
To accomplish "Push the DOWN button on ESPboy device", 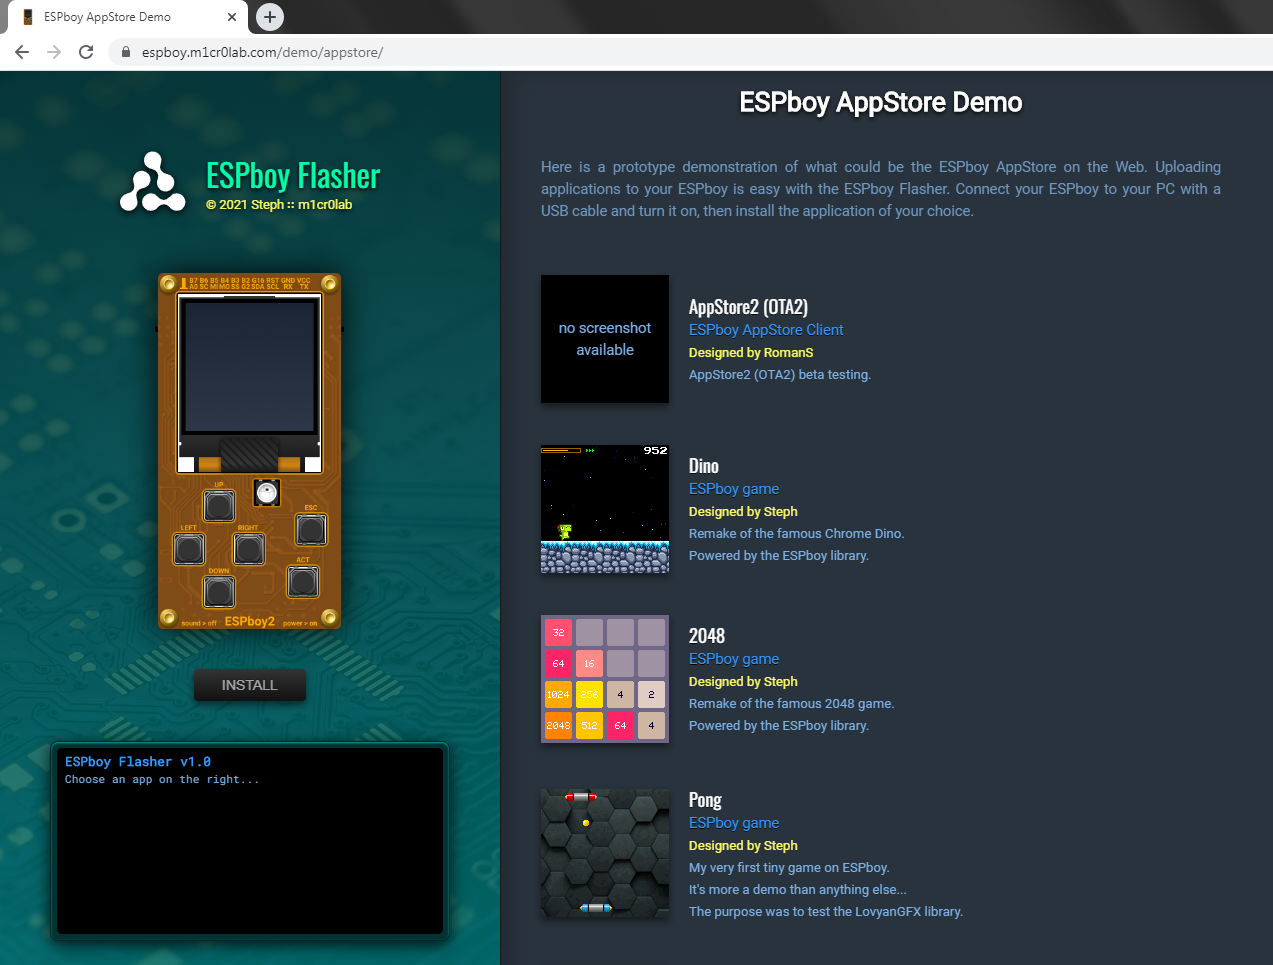I will coord(219,591).
